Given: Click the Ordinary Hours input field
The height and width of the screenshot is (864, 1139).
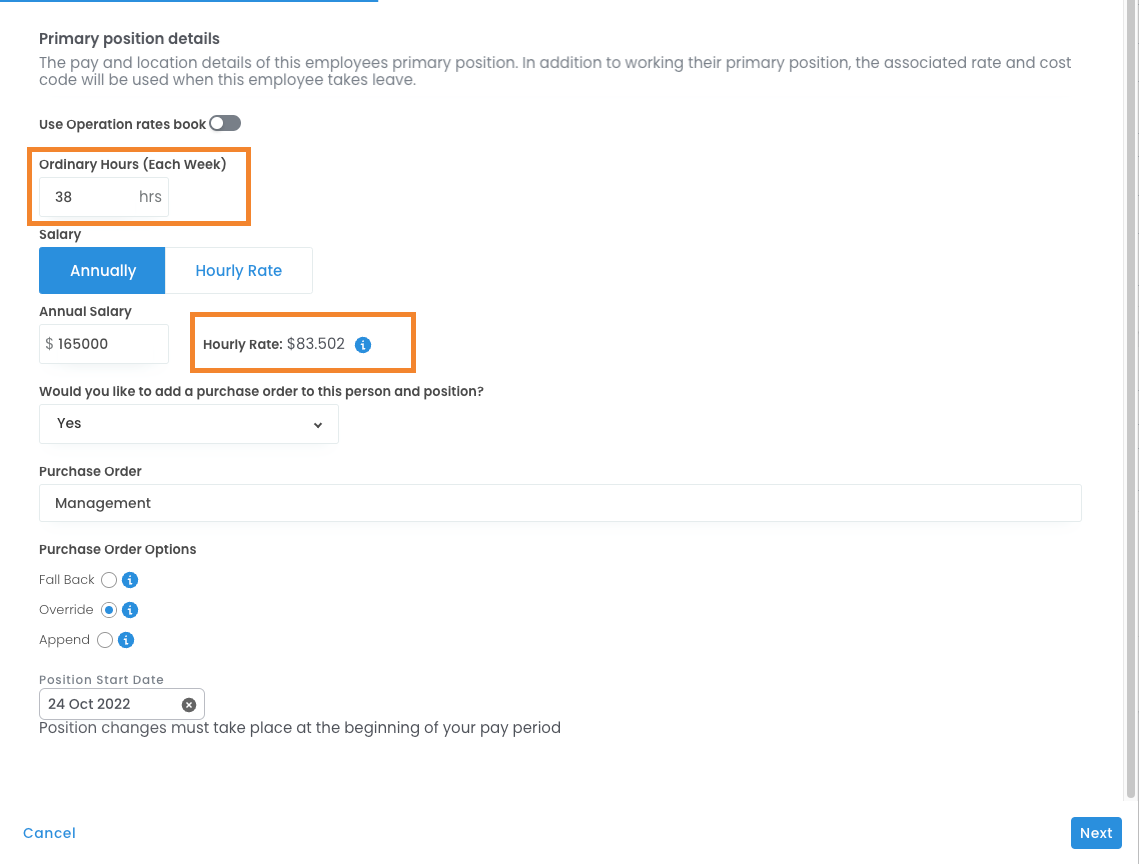Looking at the screenshot, I should tap(88, 197).
